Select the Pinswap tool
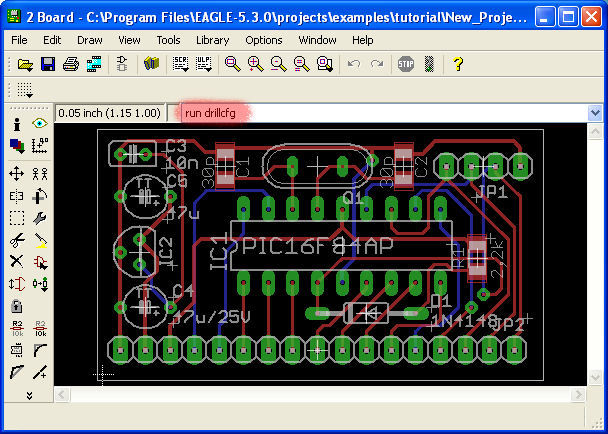 pyautogui.click(x=17, y=284)
